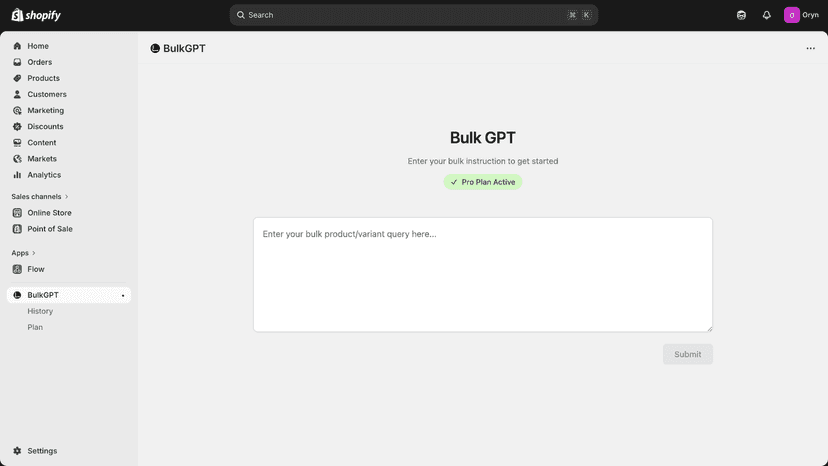The image size is (828, 466).
Task: Expand the Sales channels section chevron
Action: point(67,197)
